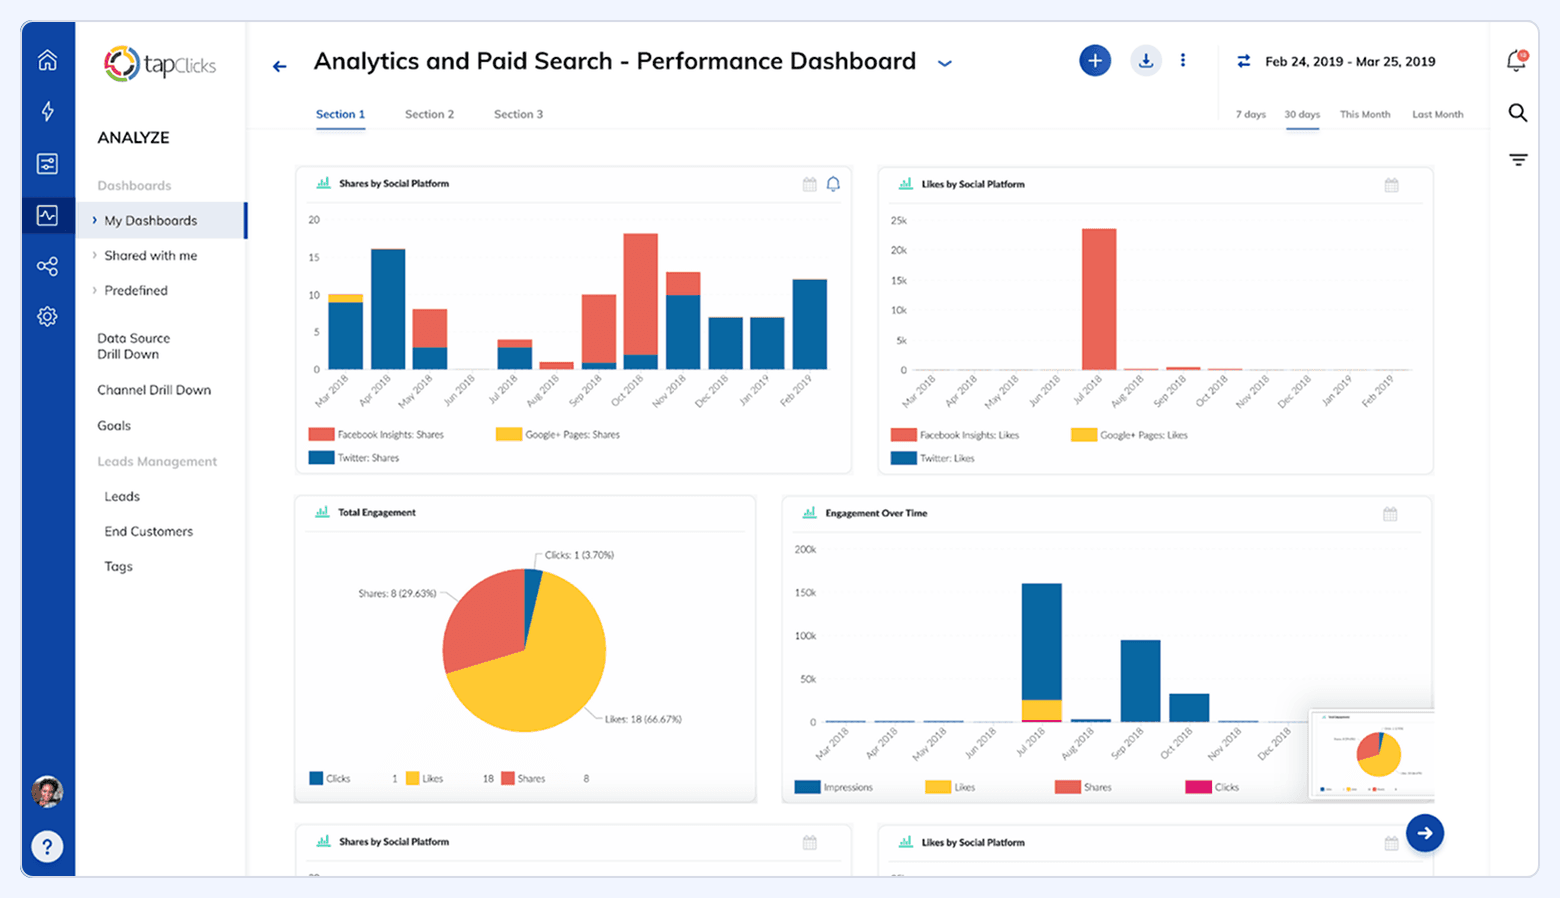Open the controls/settings panel icon in the sidebar
Image resolution: width=1560 pixels, height=898 pixels.
point(47,163)
